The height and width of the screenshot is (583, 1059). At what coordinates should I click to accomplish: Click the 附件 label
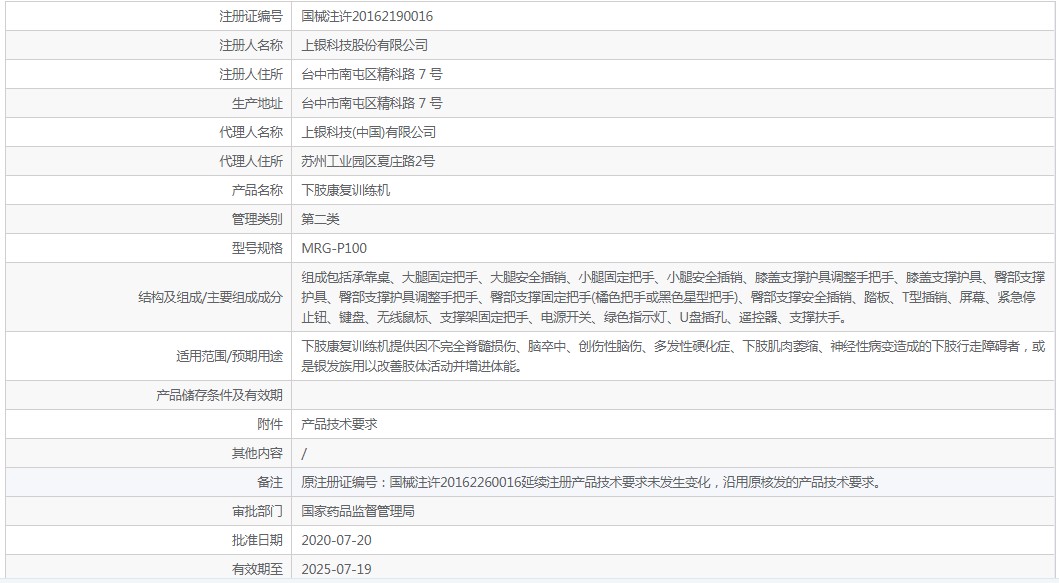click(x=270, y=424)
